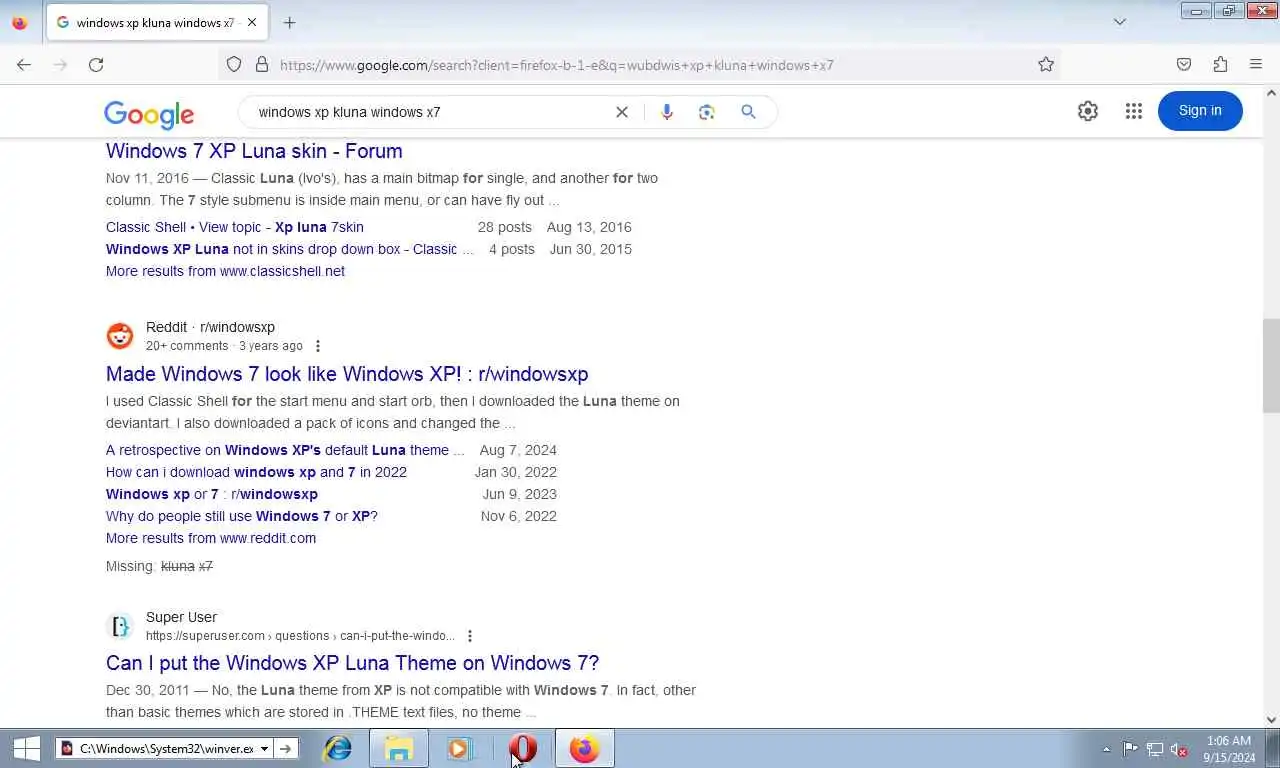The width and height of the screenshot is (1280, 768).
Task: Open the muted volume tray icon
Action: [x=1179, y=749]
